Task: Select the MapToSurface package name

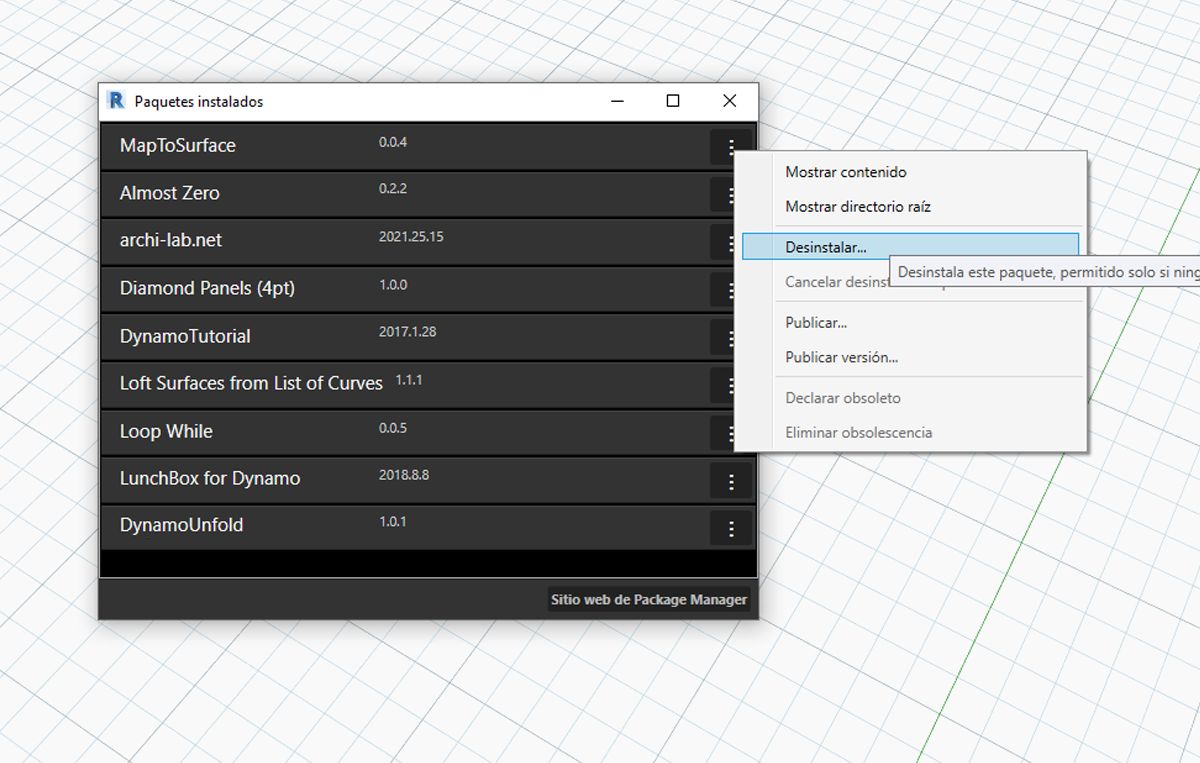Action: pyautogui.click(x=178, y=146)
